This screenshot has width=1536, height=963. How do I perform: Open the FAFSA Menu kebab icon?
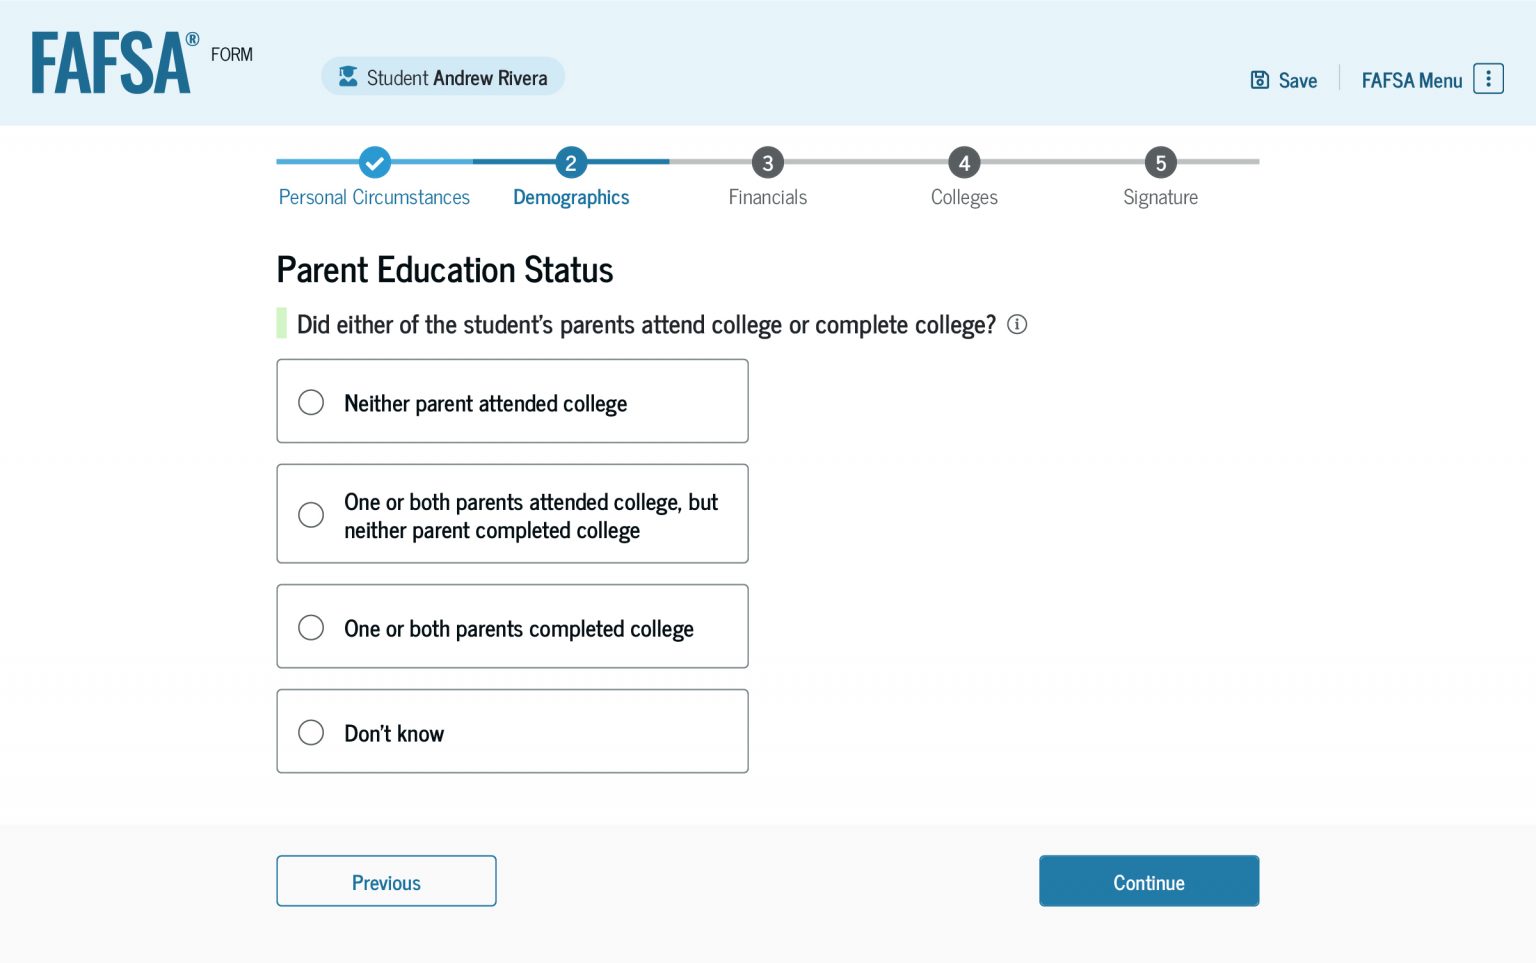1489,78
